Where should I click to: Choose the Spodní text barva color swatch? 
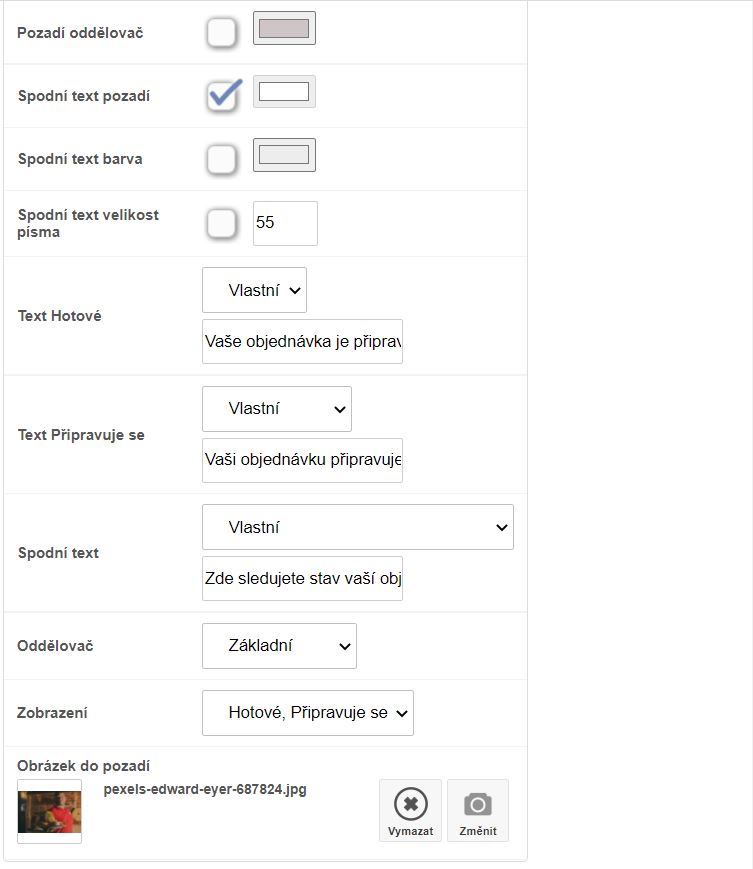tap(284, 155)
